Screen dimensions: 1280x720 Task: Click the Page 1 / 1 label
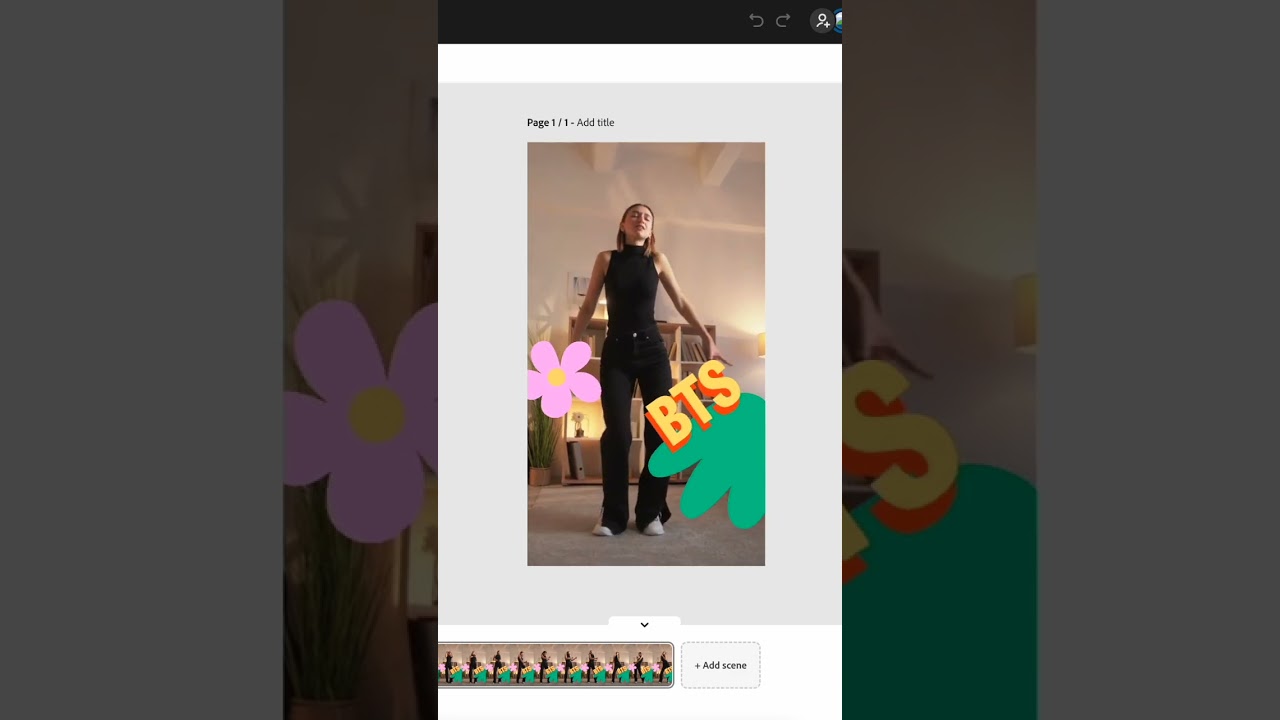(547, 123)
